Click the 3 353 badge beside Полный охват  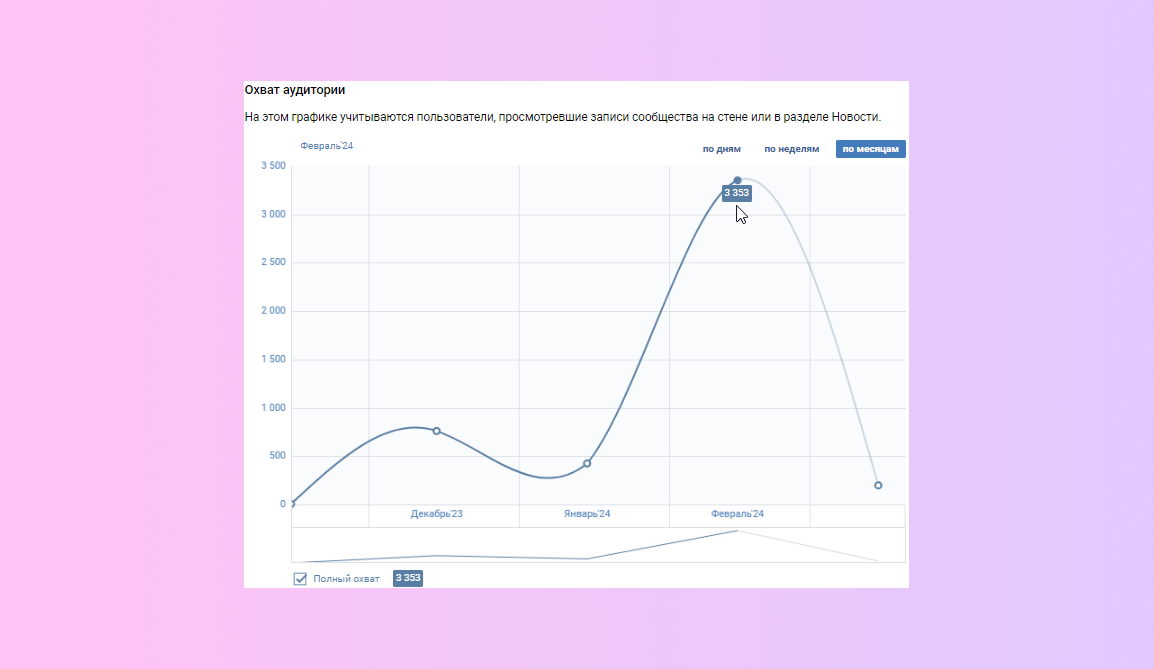tap(408, 578)
